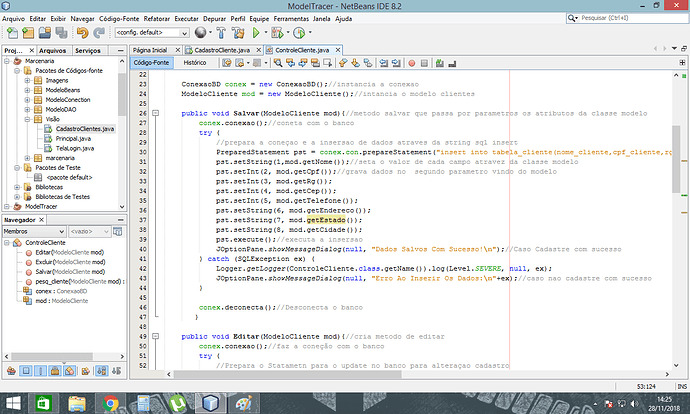Open the Arquivo menu
This screenshot has width=690, height=414.
tap(13, 18)
